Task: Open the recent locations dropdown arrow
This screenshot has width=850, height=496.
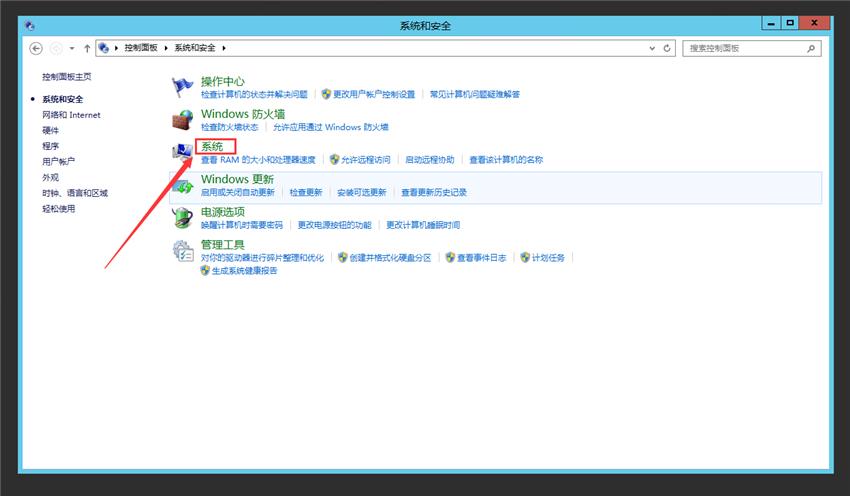Action: [x=72, y=48]
